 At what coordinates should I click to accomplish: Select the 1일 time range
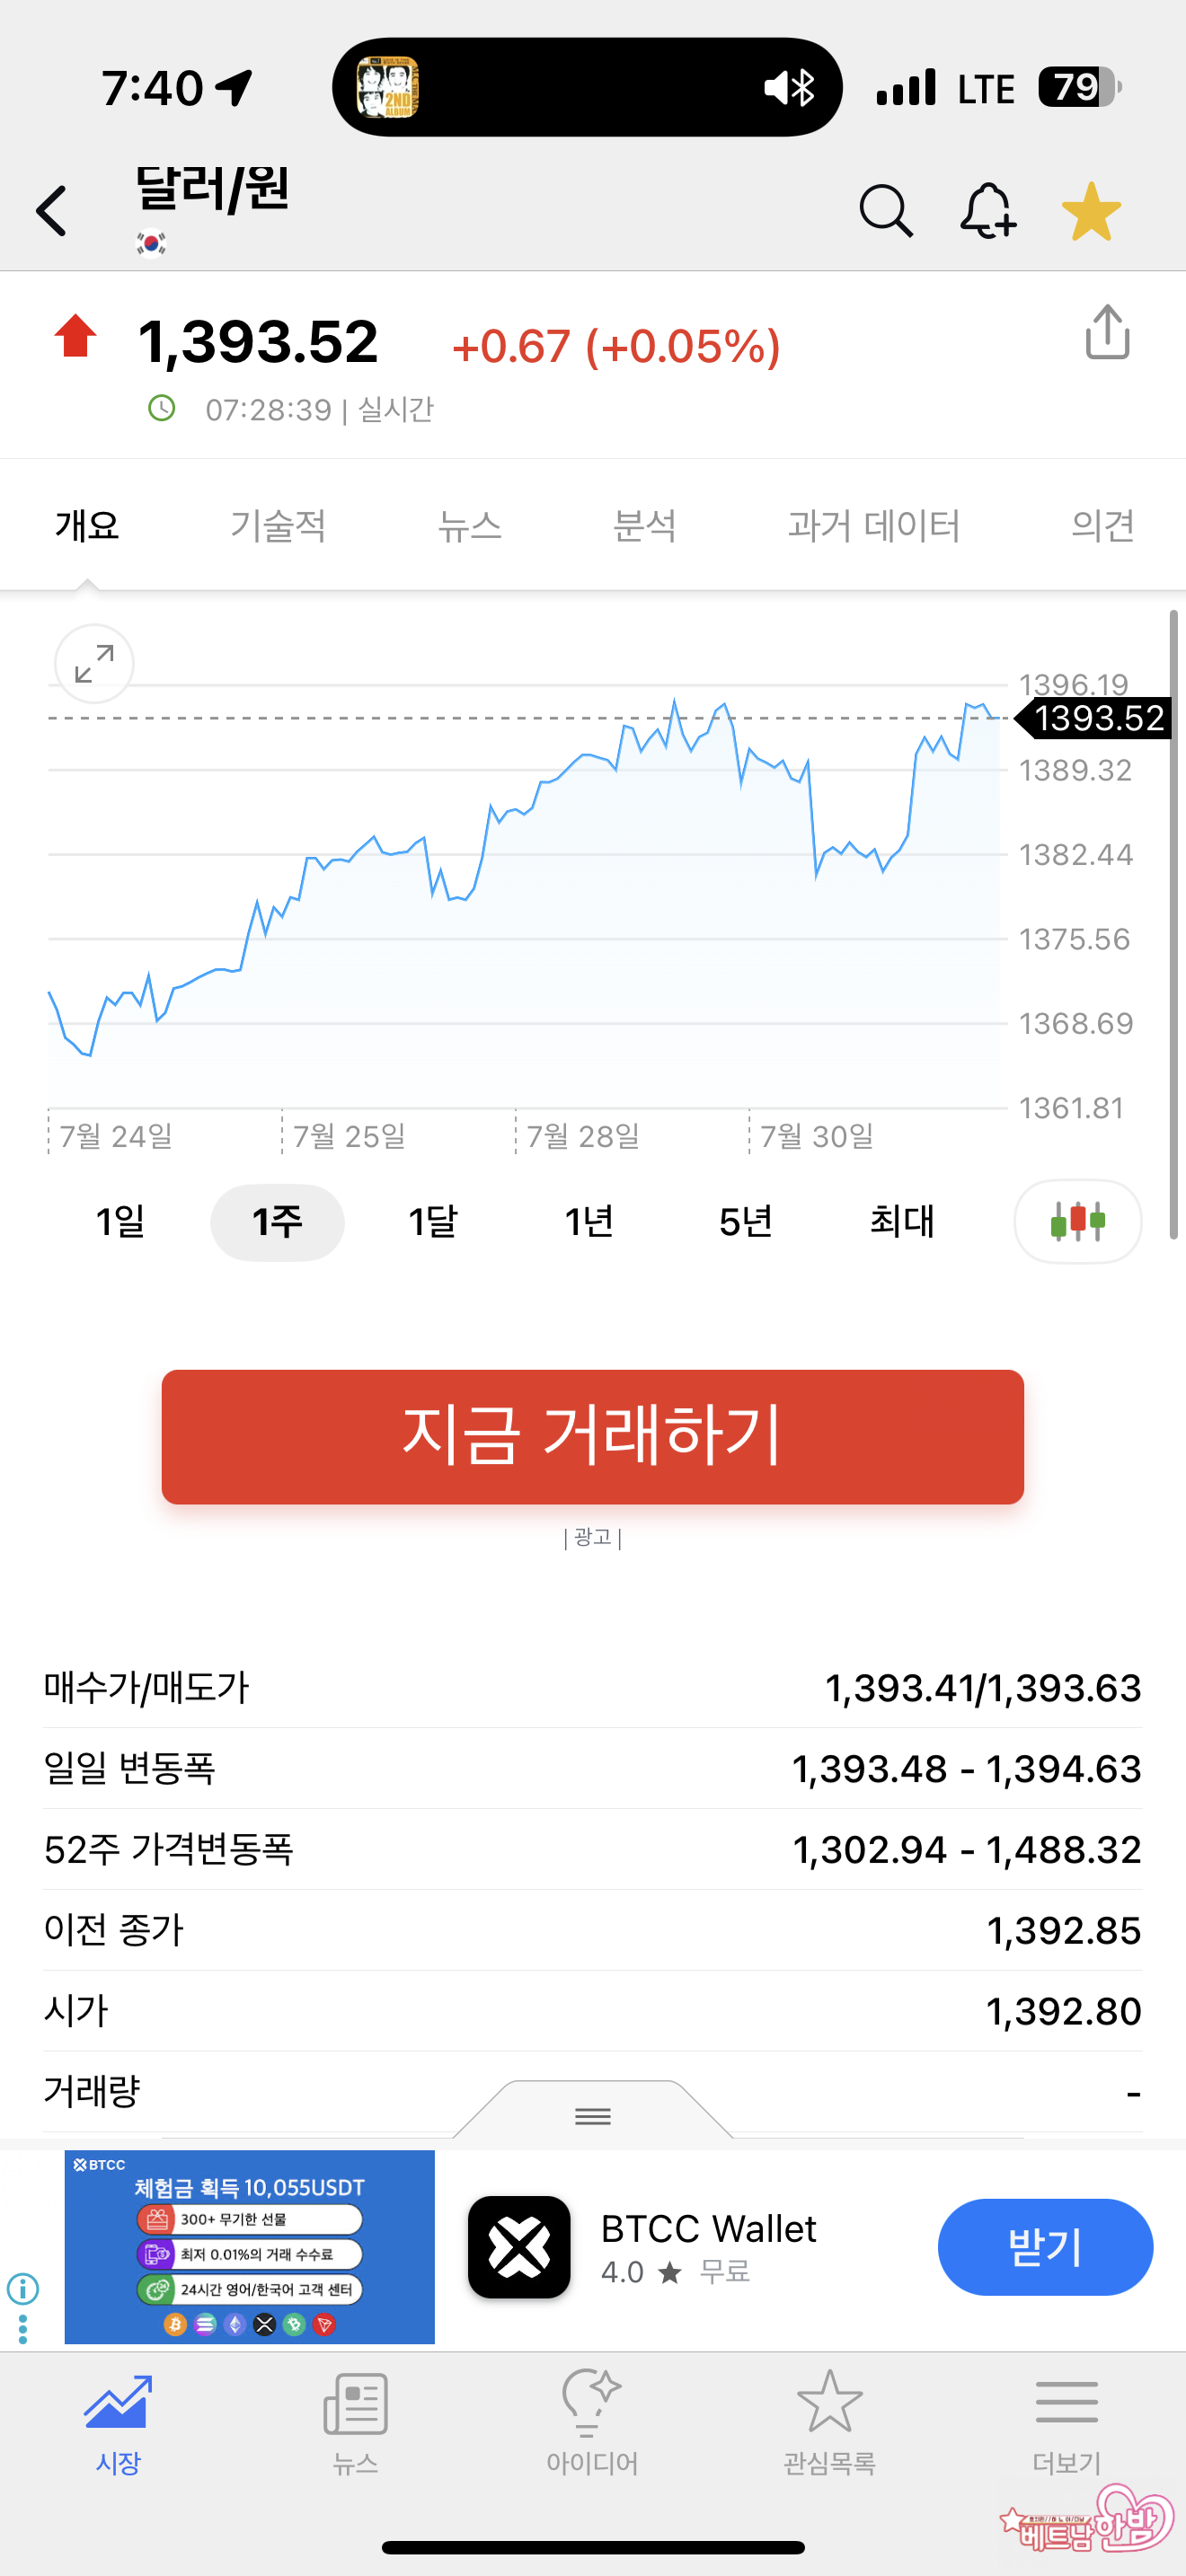pos(120,1221)
